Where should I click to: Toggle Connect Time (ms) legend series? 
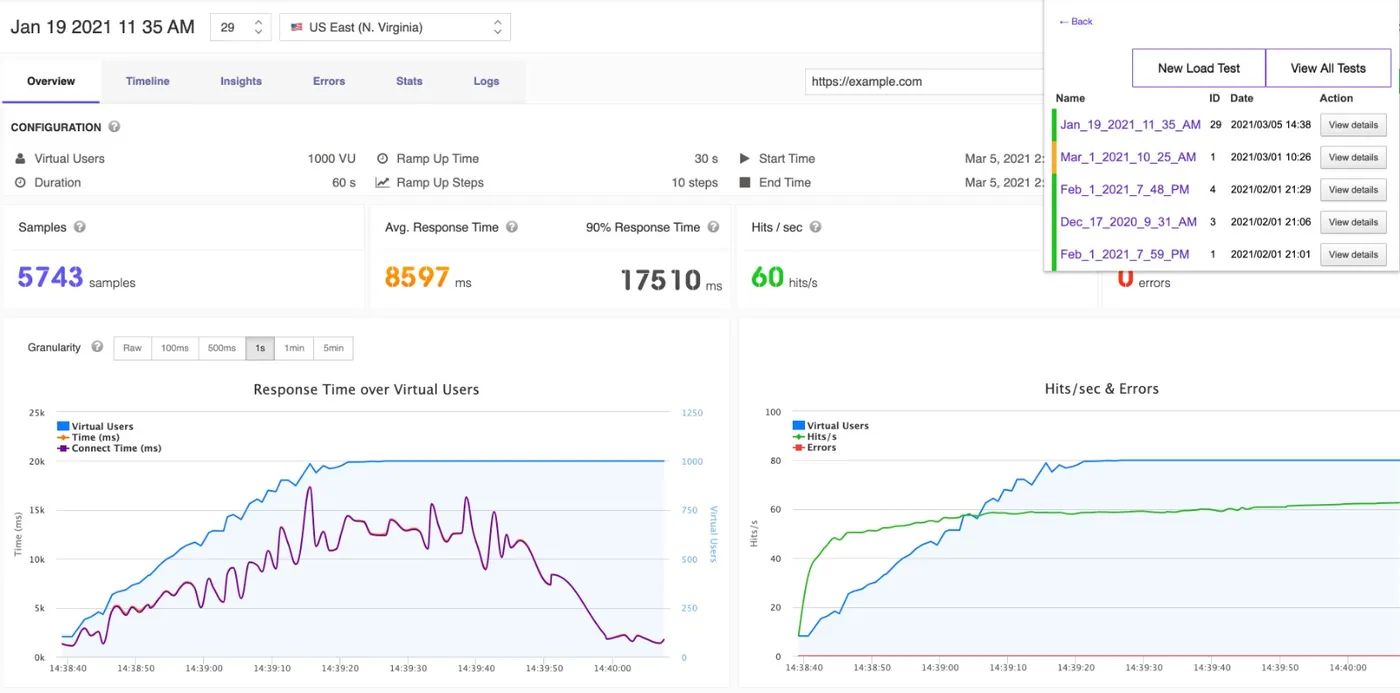(109, 448)
